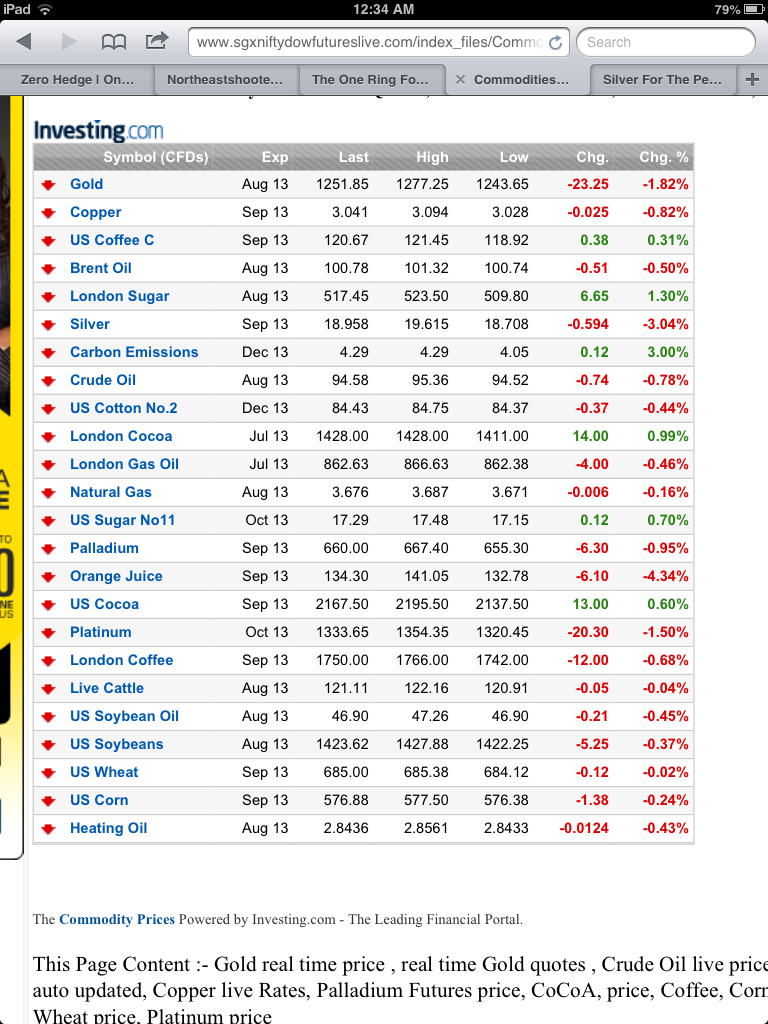Click red down arrow beside Palladium
This screenshot has height=1024, width=768.
coord(48,549)
